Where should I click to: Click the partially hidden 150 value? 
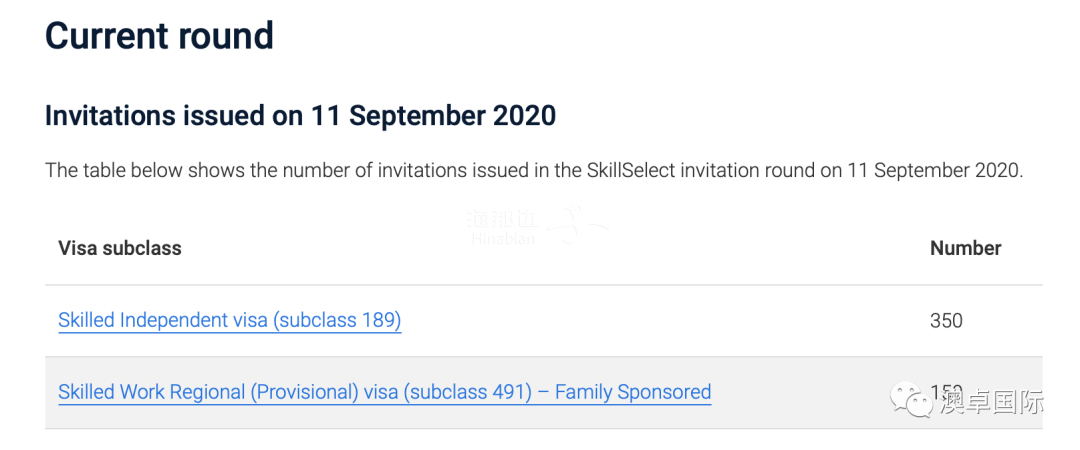[x=946, y=392]
